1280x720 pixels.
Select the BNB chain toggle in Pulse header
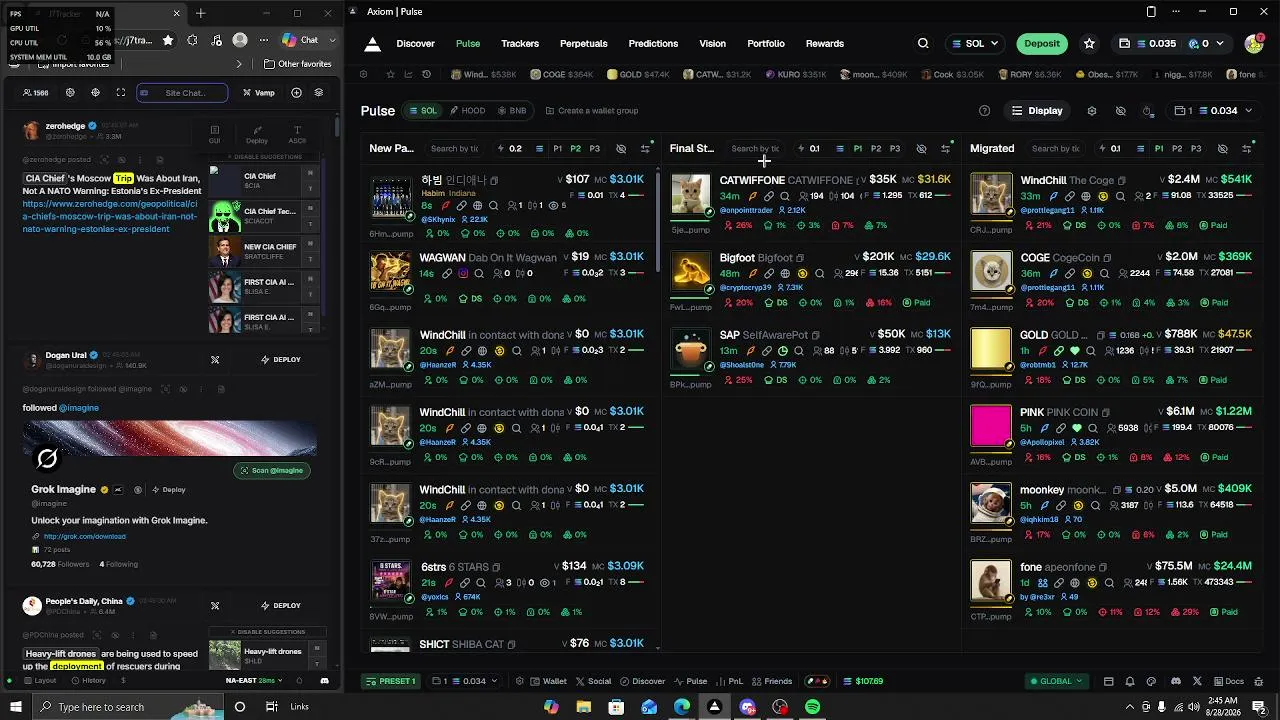click(512, 111)
